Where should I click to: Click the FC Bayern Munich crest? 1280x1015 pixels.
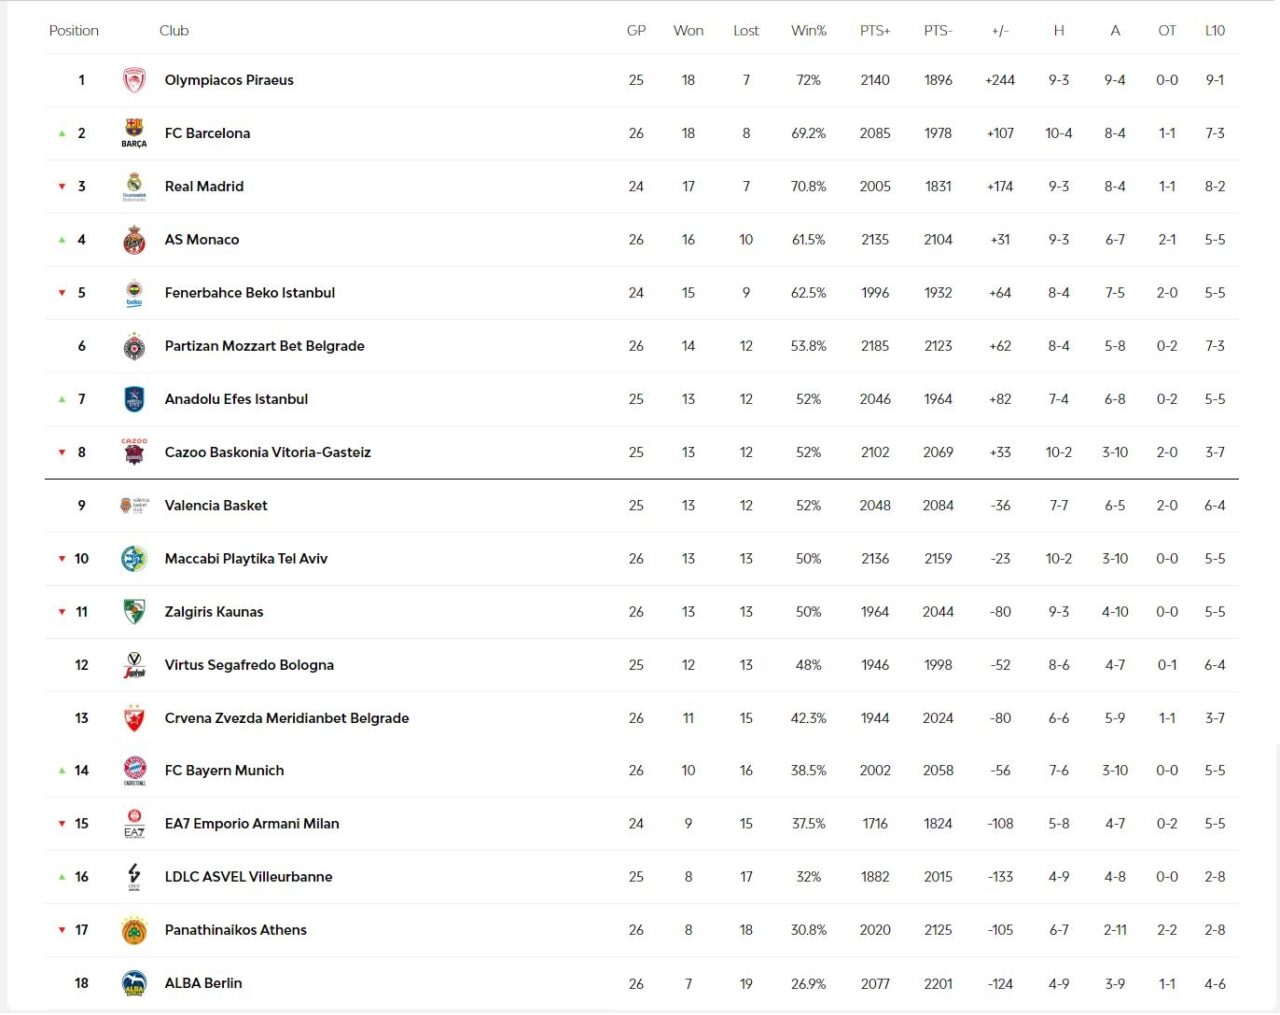pyautogui.click(x=134, y=770)
